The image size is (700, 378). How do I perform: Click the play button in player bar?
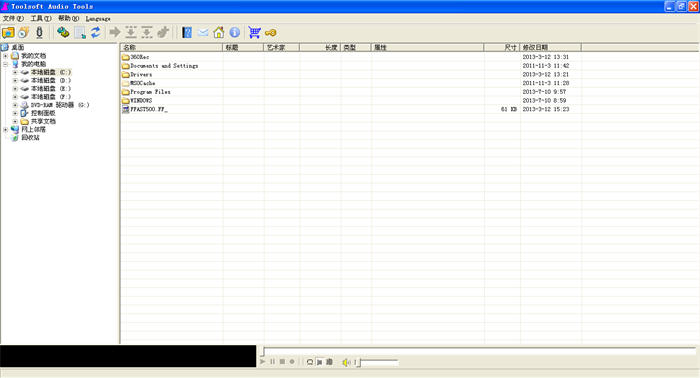[262, 361]
